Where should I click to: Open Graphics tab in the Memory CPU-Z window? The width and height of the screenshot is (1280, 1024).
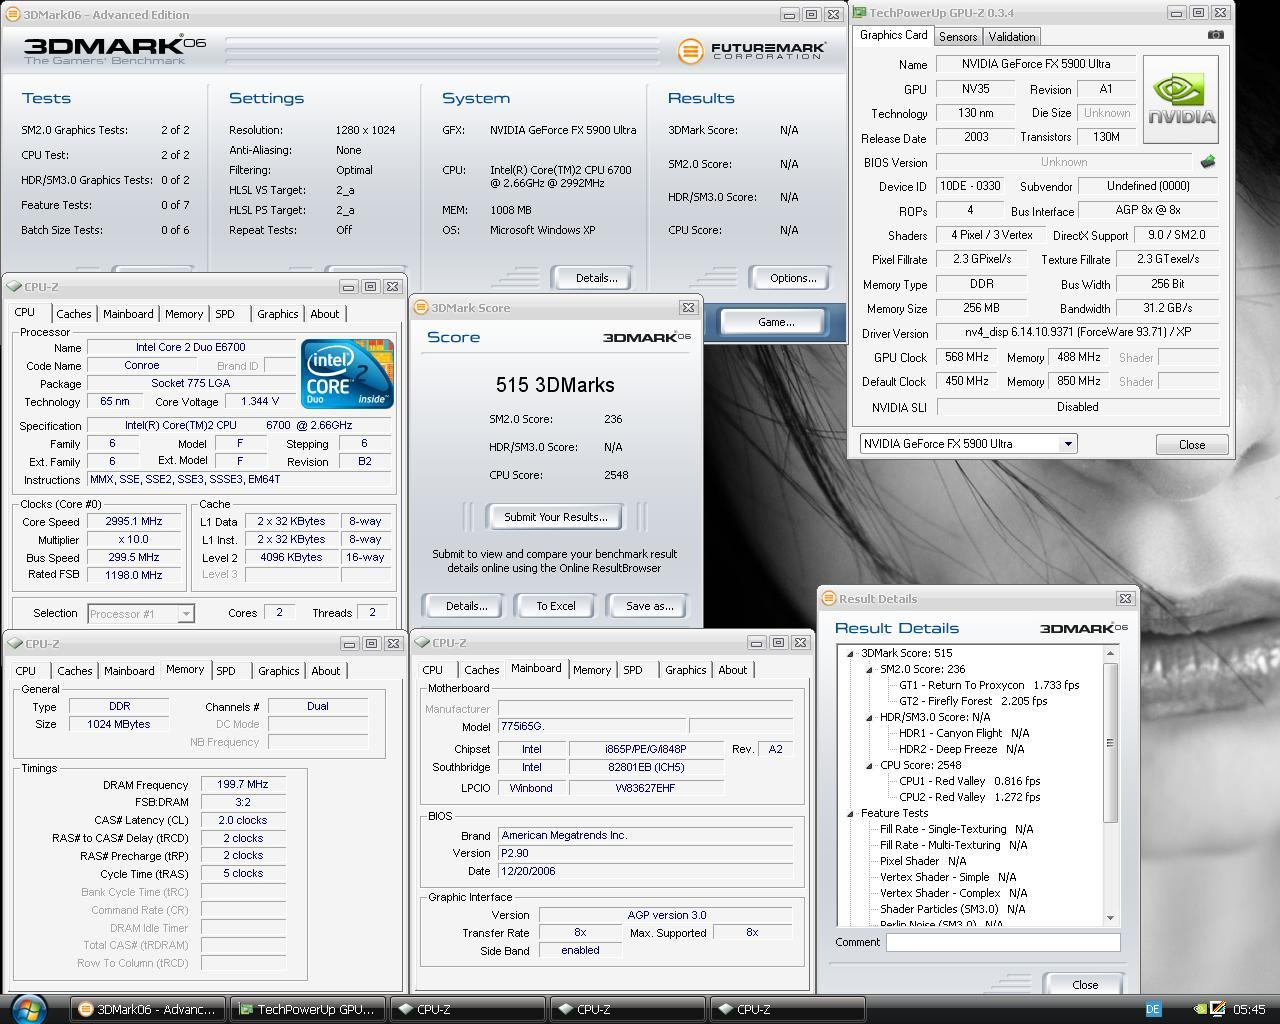(278, 671)
